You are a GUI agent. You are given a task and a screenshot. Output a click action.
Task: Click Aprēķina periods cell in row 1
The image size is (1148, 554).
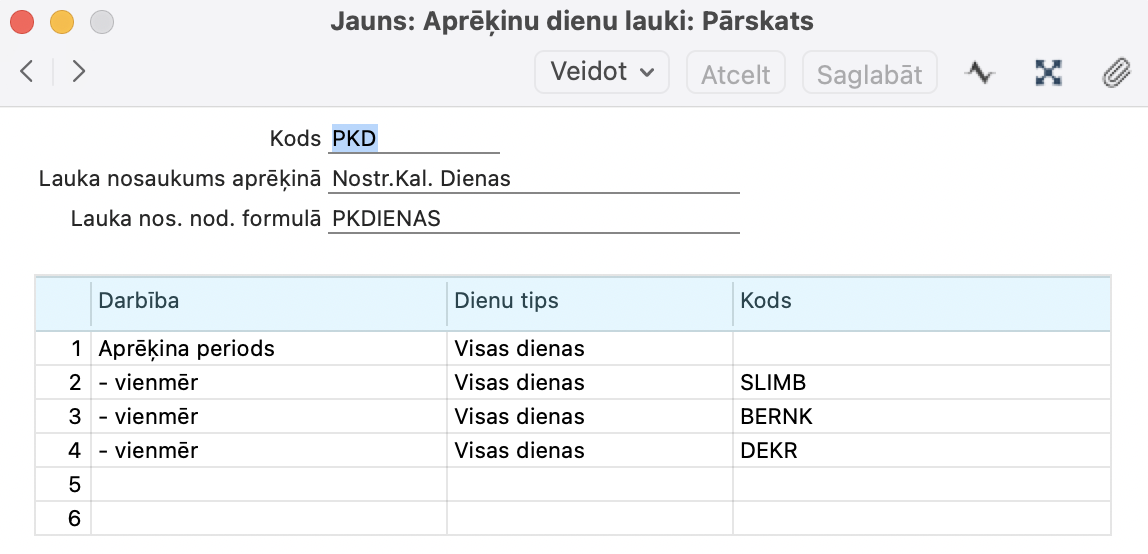point(268,349)
